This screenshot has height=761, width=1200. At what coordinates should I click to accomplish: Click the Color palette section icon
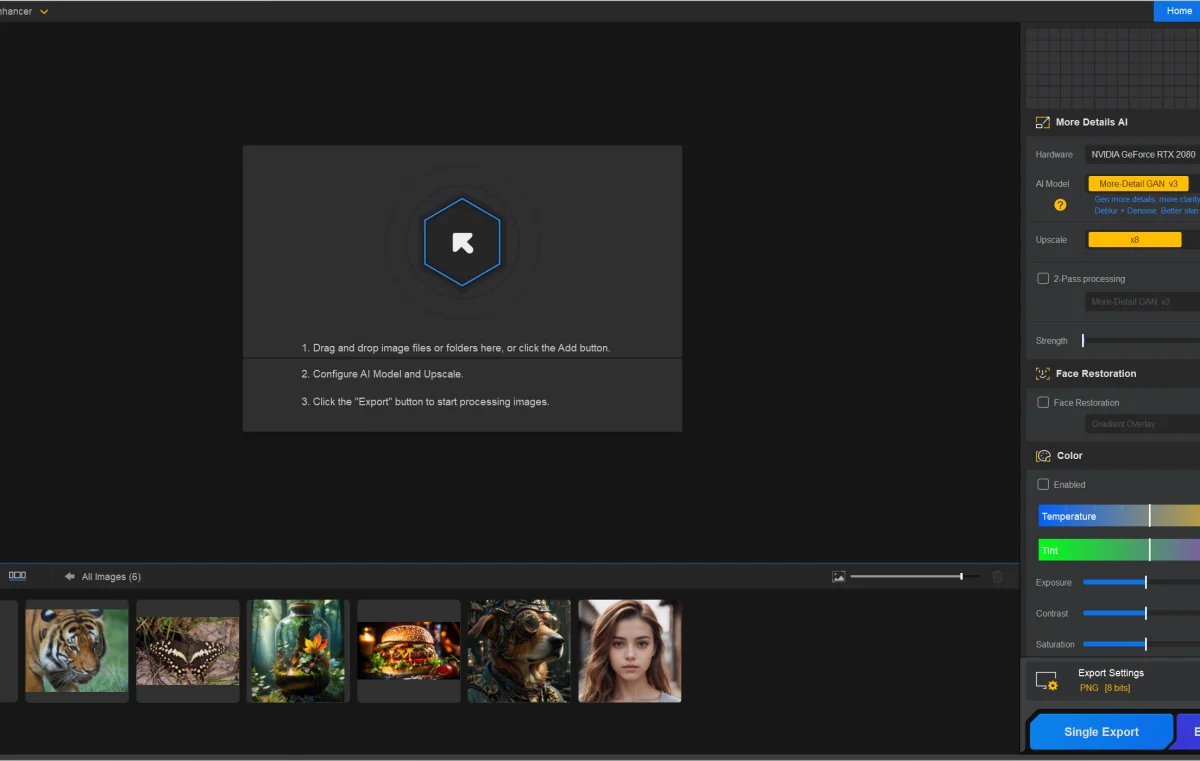click(1043, 456)
